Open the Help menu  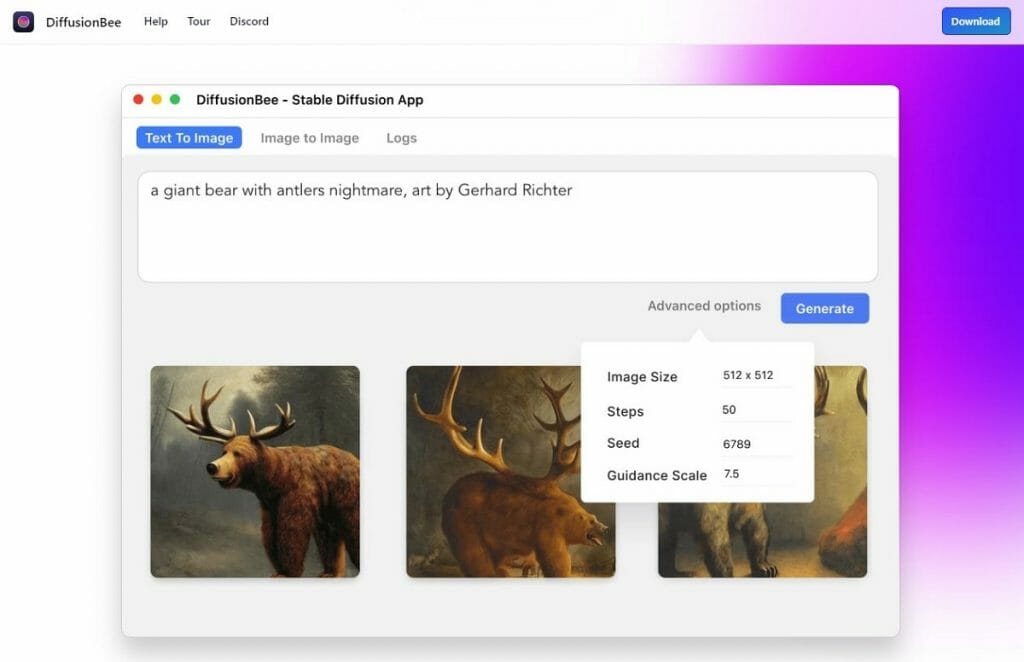[x=155, y=21]
